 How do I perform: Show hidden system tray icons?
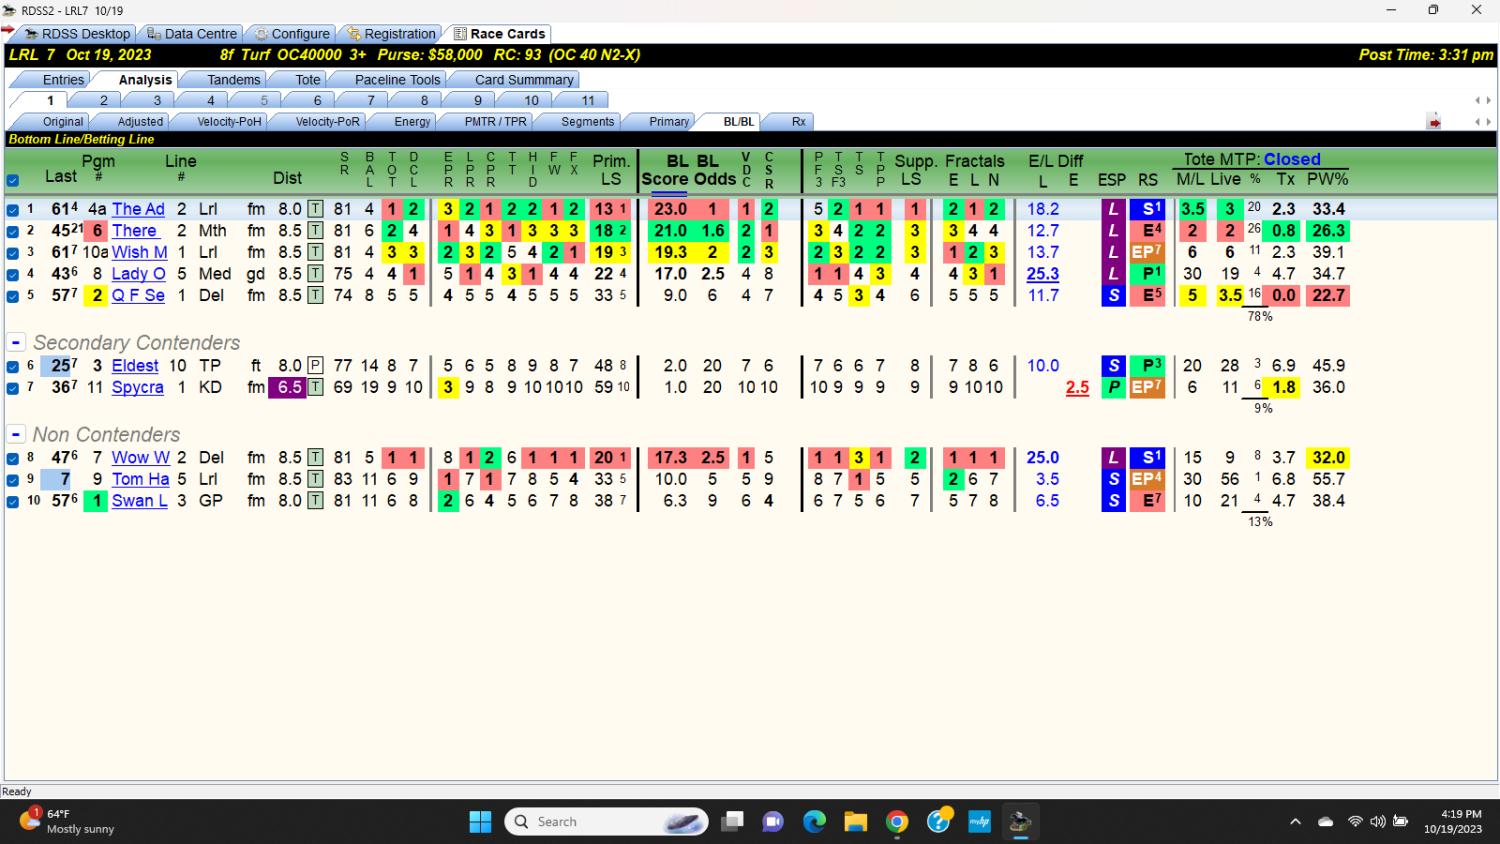[1295, 822]
